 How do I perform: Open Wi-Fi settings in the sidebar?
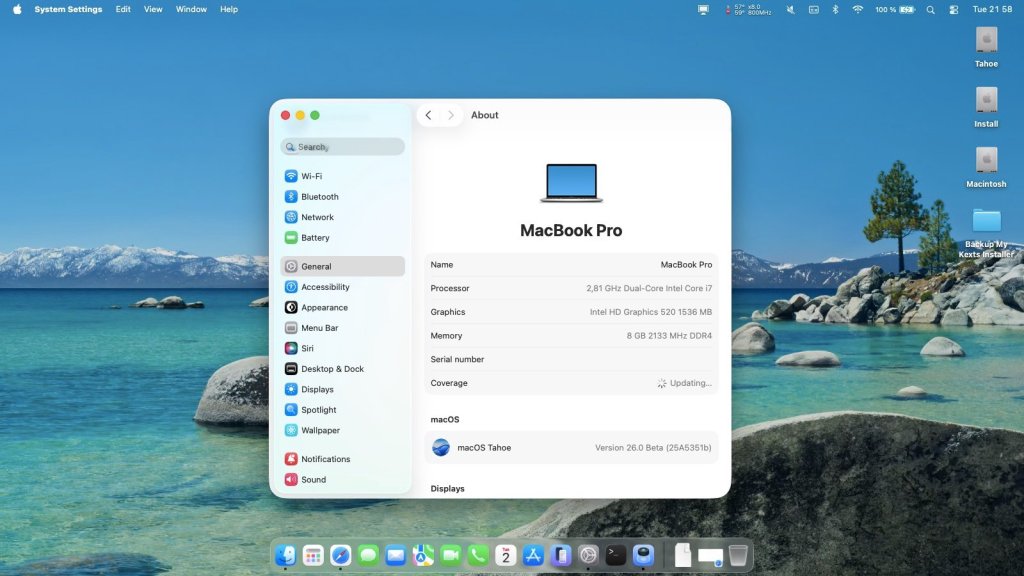[311, 176]
